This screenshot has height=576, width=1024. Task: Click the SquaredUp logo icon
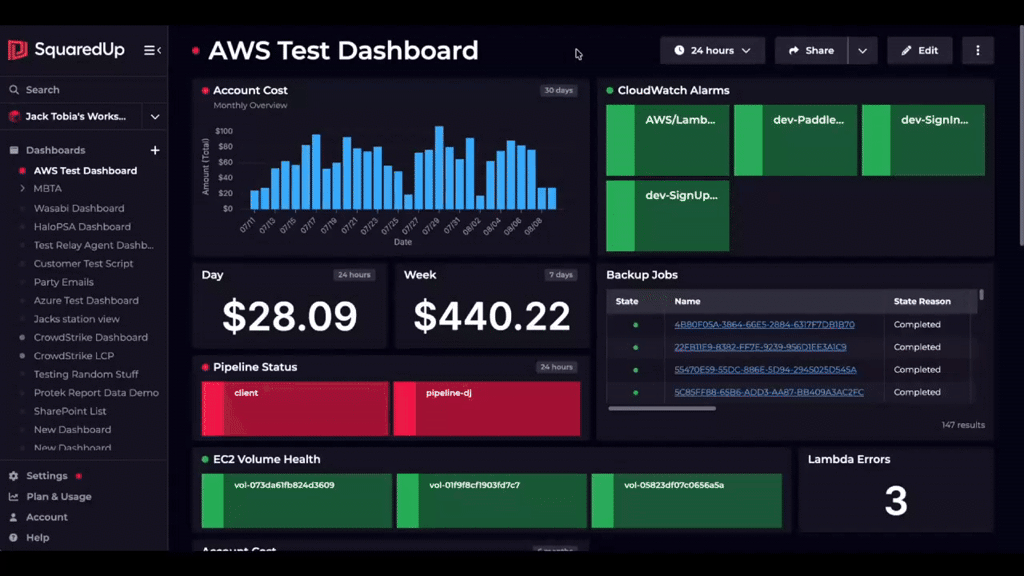coord(17,50)
